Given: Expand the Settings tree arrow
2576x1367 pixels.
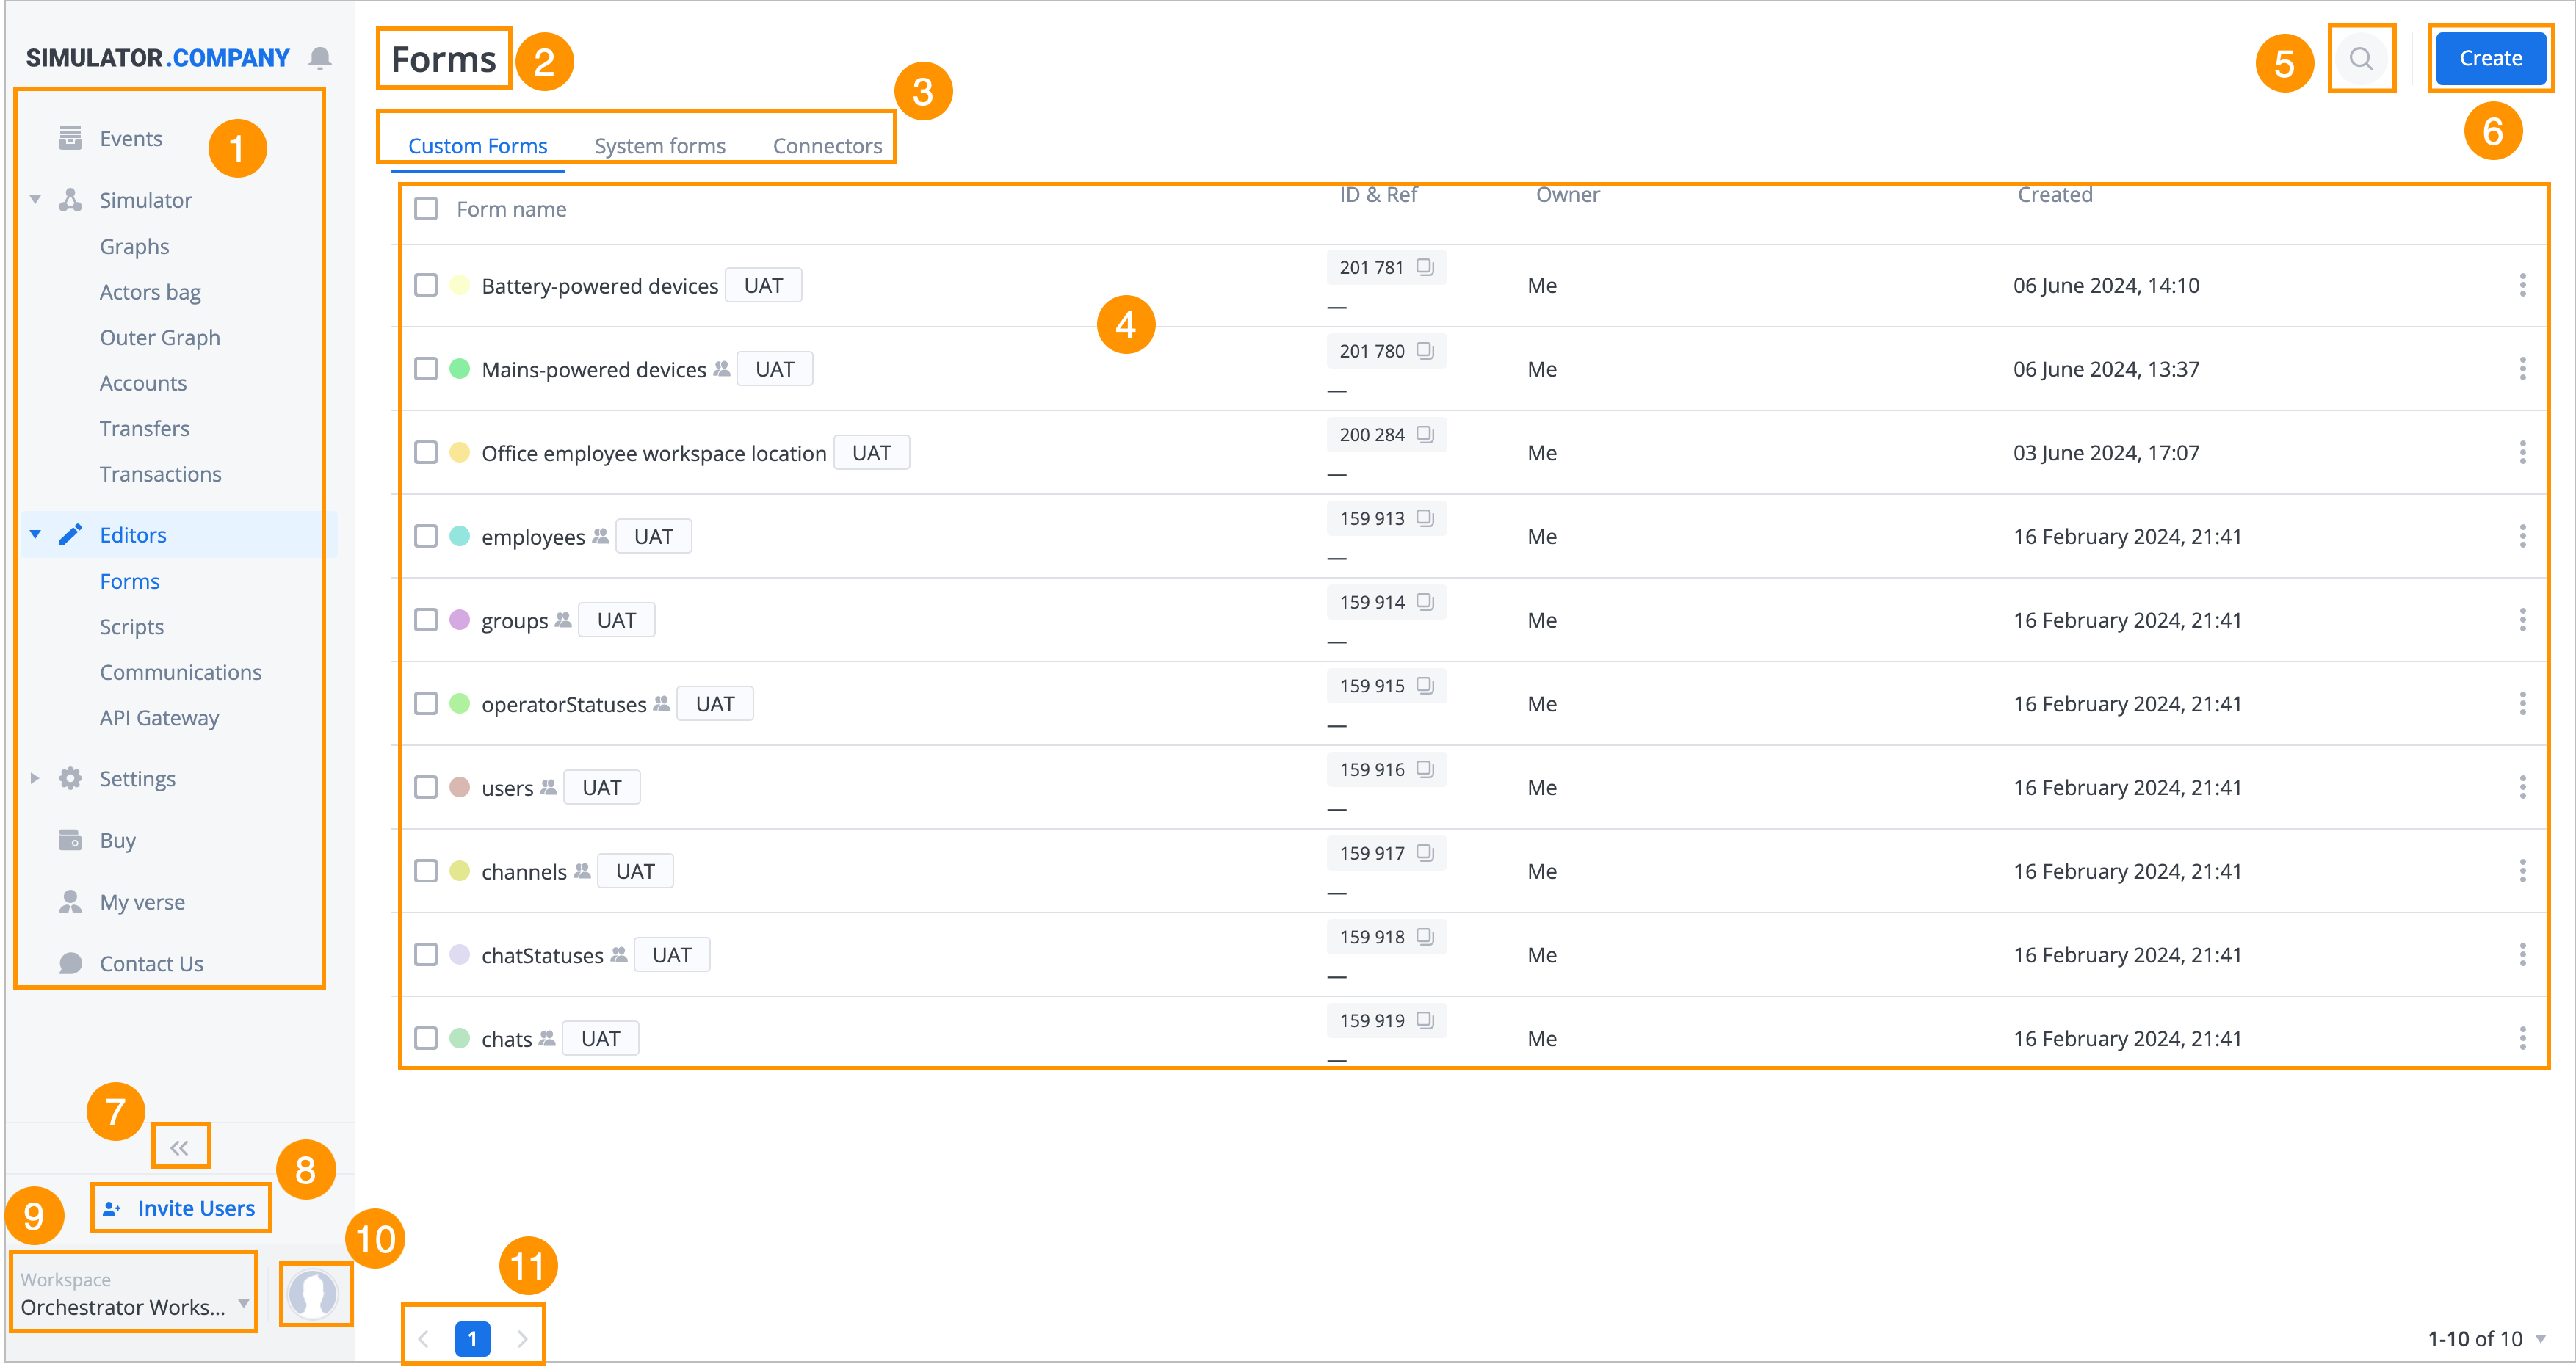Looking at the screenshot, I should coord(35,778).
